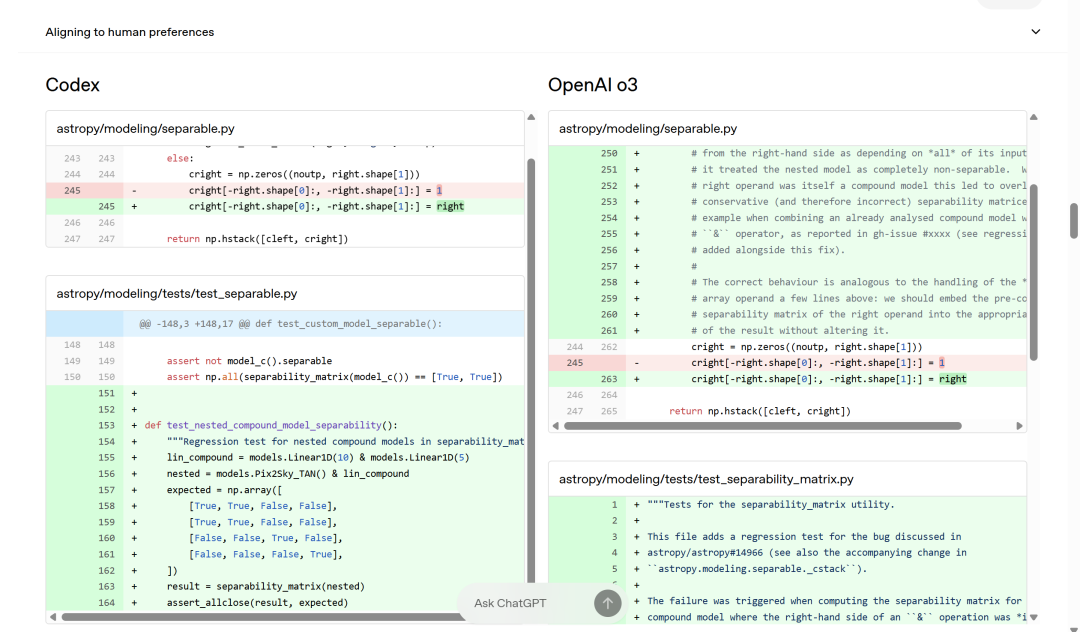
Task: Click the Aligning to human preferences chevron
Action: click(1035, 32)
